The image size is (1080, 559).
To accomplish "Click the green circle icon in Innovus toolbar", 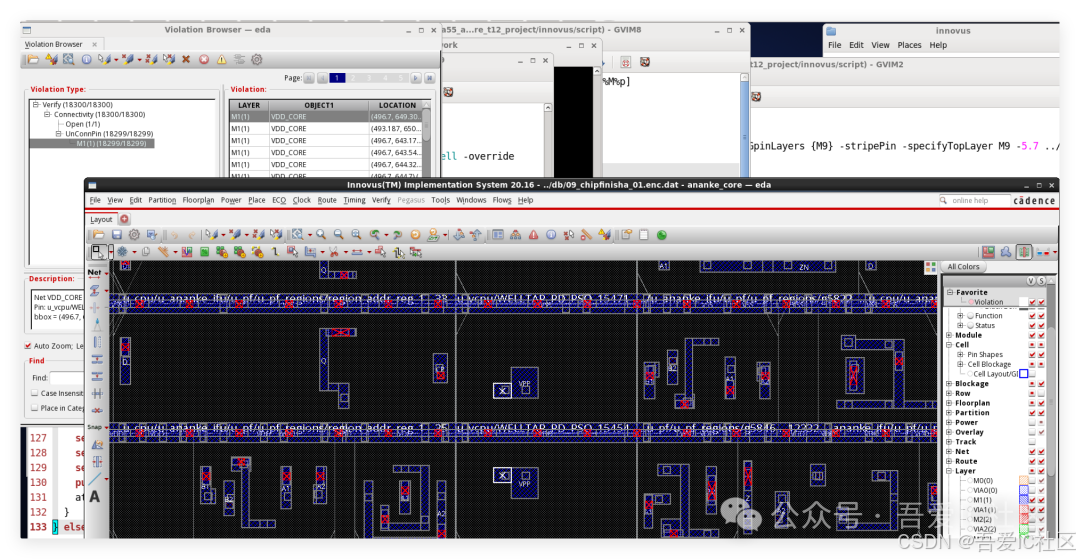I will (x=661, y=235).
